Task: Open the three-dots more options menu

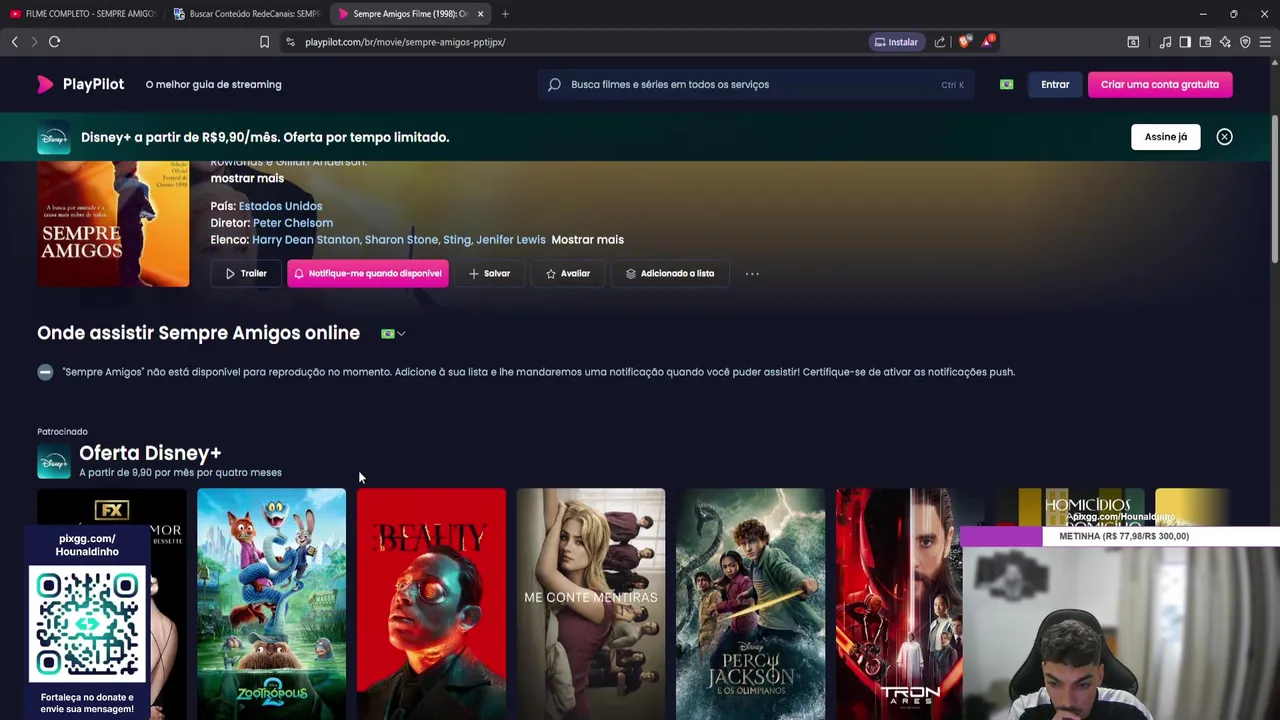Action: 752,273
